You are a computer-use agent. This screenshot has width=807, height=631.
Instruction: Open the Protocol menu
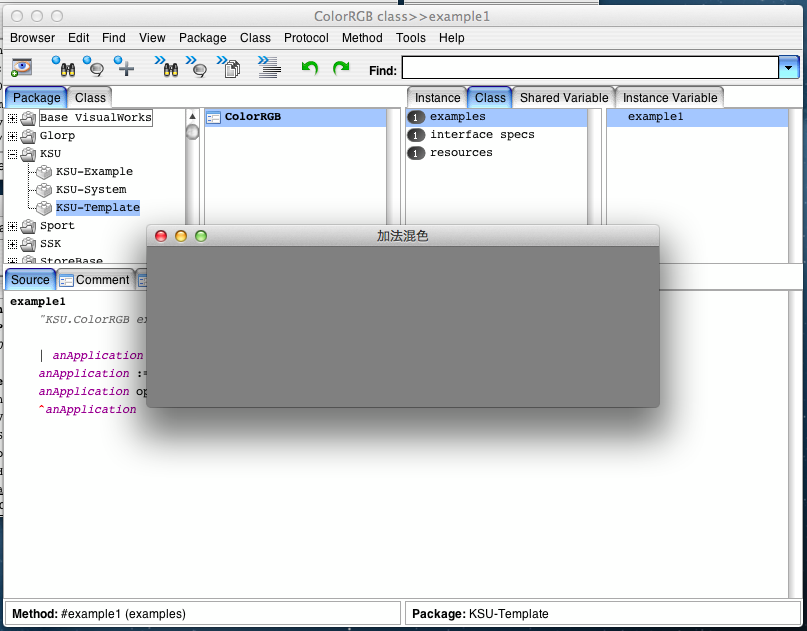(306, 38)
